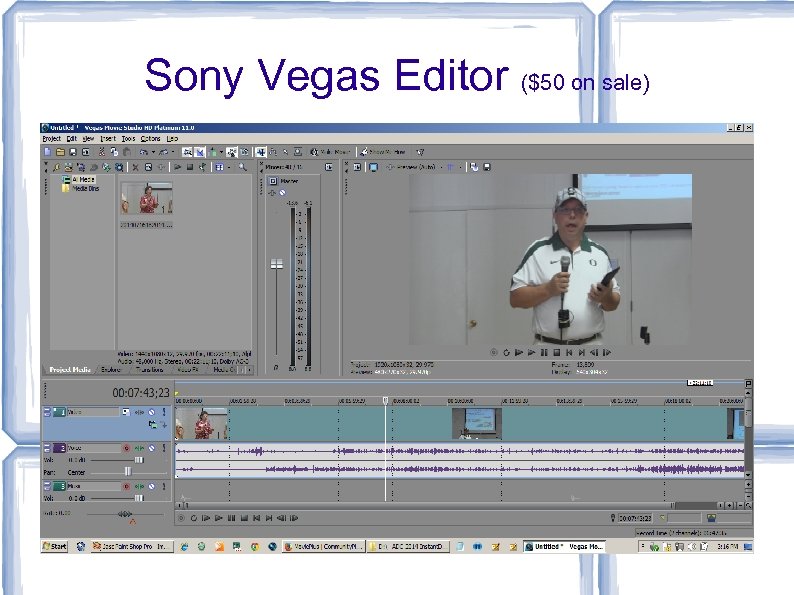Click audio track 2 Pan slider handle
The width and height of the screenshot is (794, 595).
click(128, 471)
